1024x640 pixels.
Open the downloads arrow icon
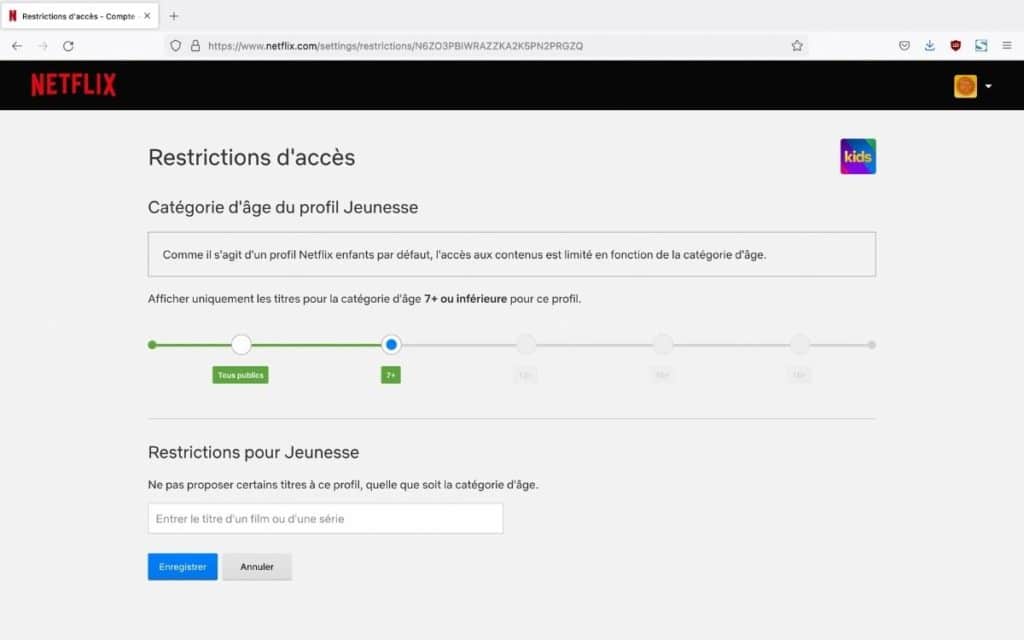pos(929,46)
